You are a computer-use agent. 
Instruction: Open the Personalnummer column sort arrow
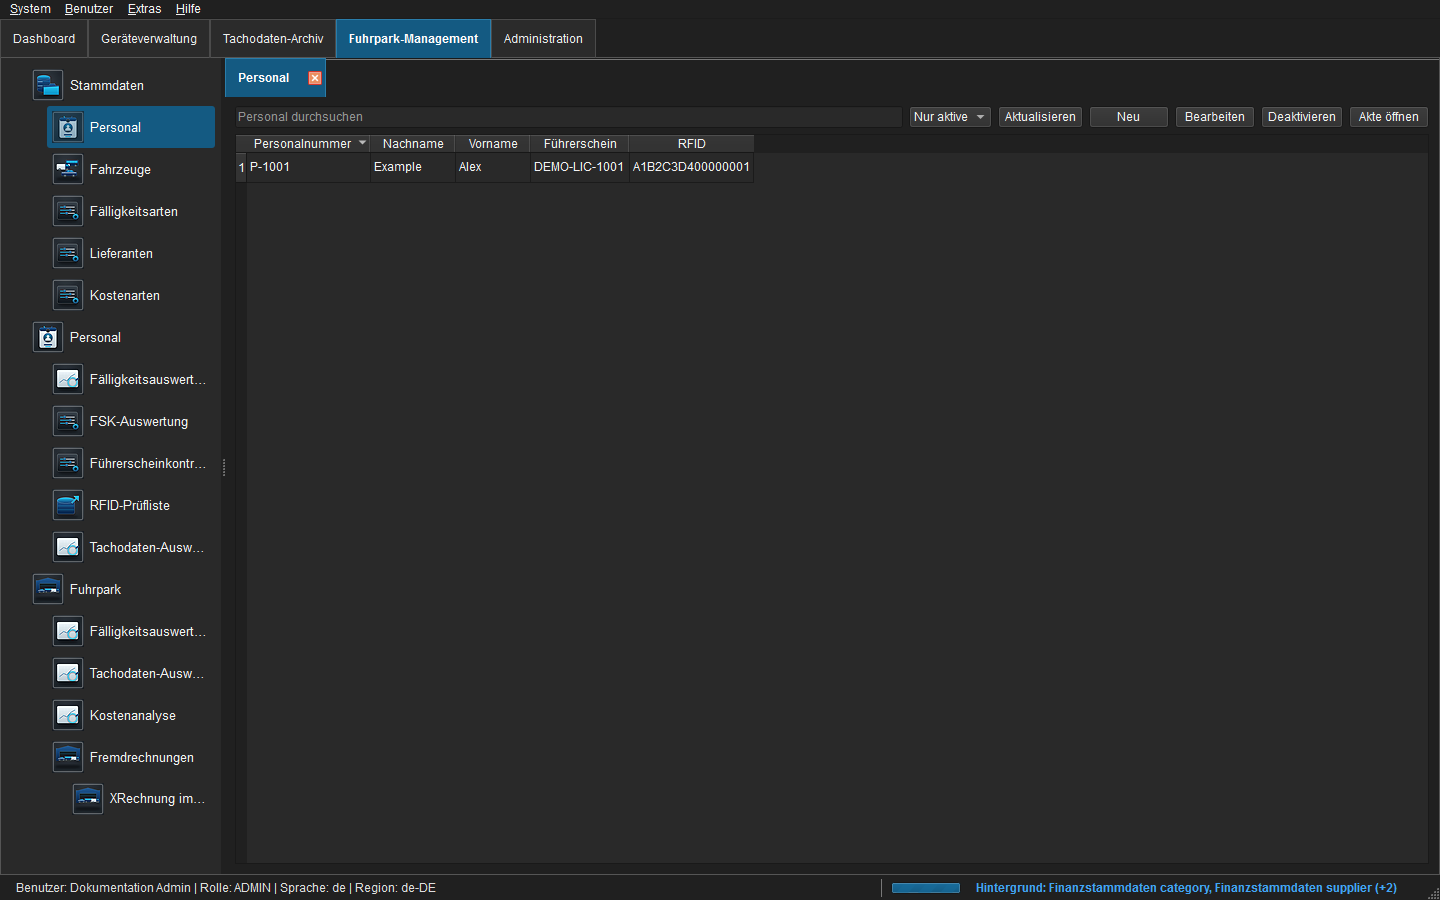pos(362,143)
